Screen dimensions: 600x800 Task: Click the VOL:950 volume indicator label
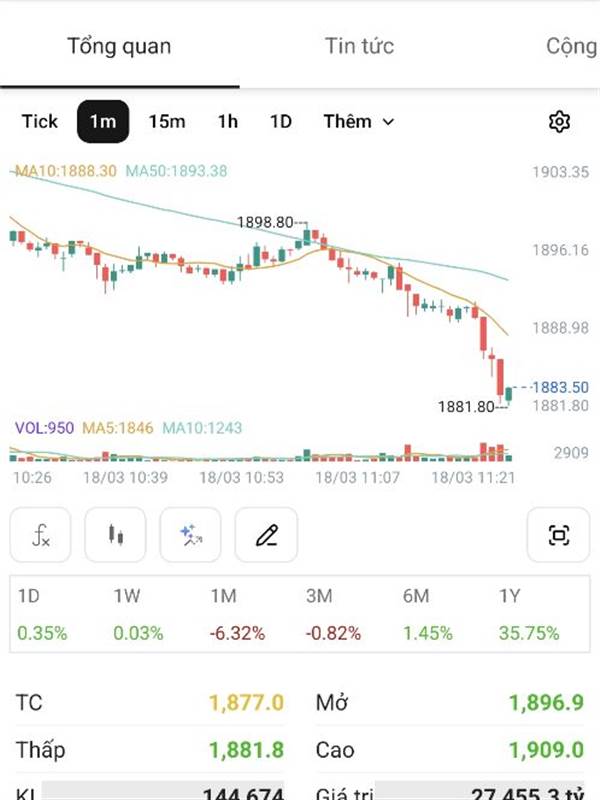pyautogui.click(x=44, y=428)
